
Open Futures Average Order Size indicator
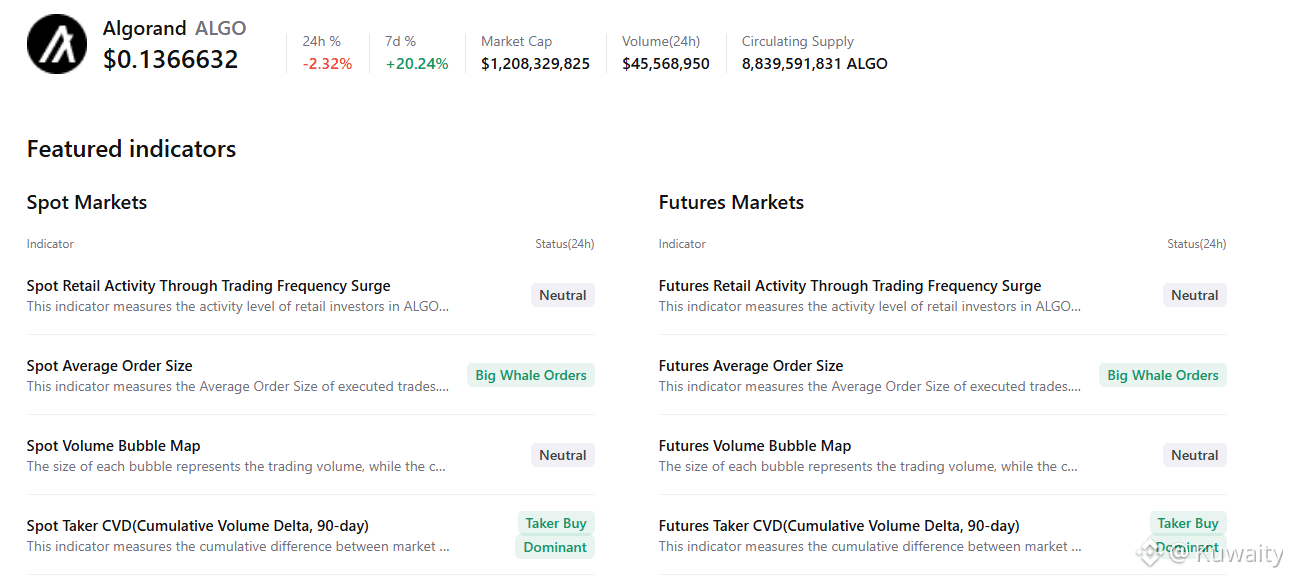(750, 366)
